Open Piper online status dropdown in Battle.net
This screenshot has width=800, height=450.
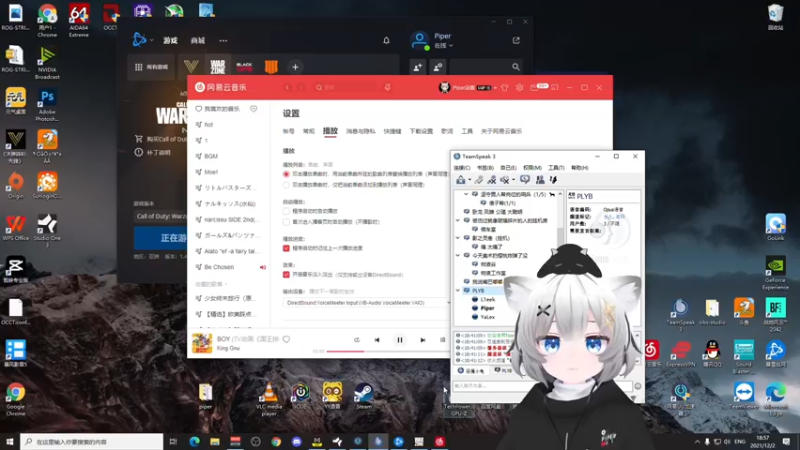click(443, 46)
